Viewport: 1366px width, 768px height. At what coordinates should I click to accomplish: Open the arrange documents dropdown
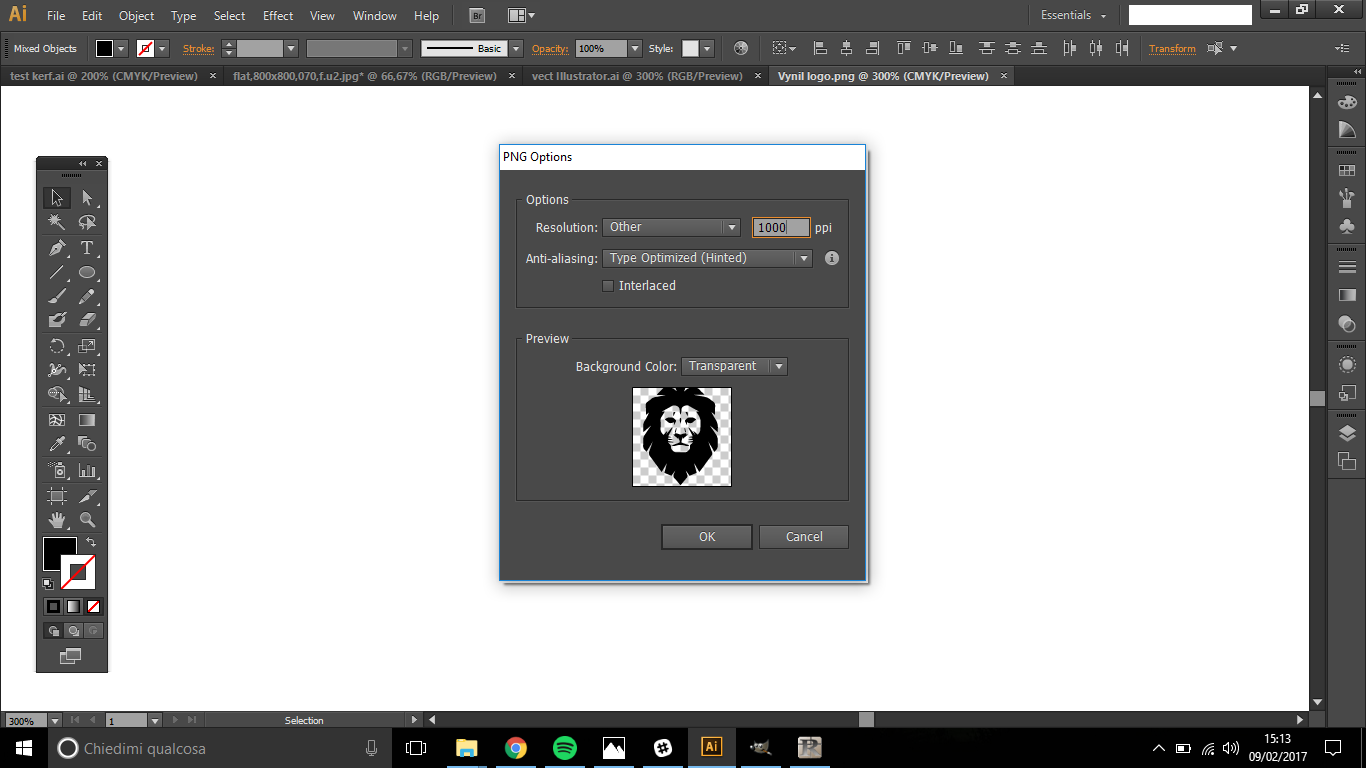[521, 15]
